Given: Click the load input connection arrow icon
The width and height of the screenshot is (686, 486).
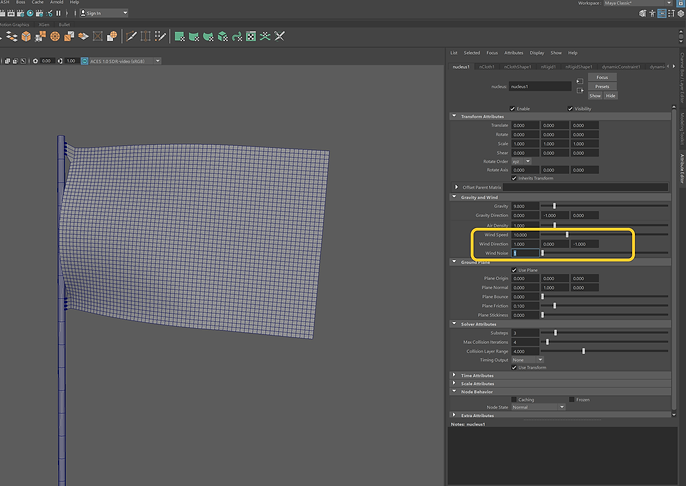Looking at the screenshot, I should (580, 81).
